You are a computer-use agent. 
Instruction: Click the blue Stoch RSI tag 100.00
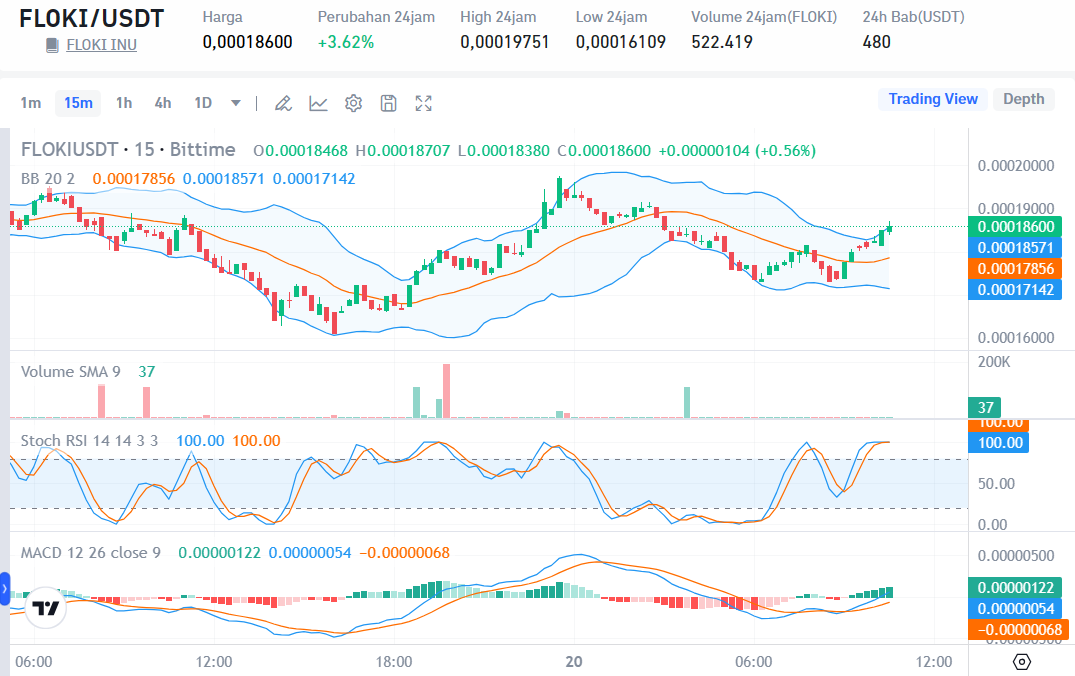pyautogui.click(x=999, y=443)
